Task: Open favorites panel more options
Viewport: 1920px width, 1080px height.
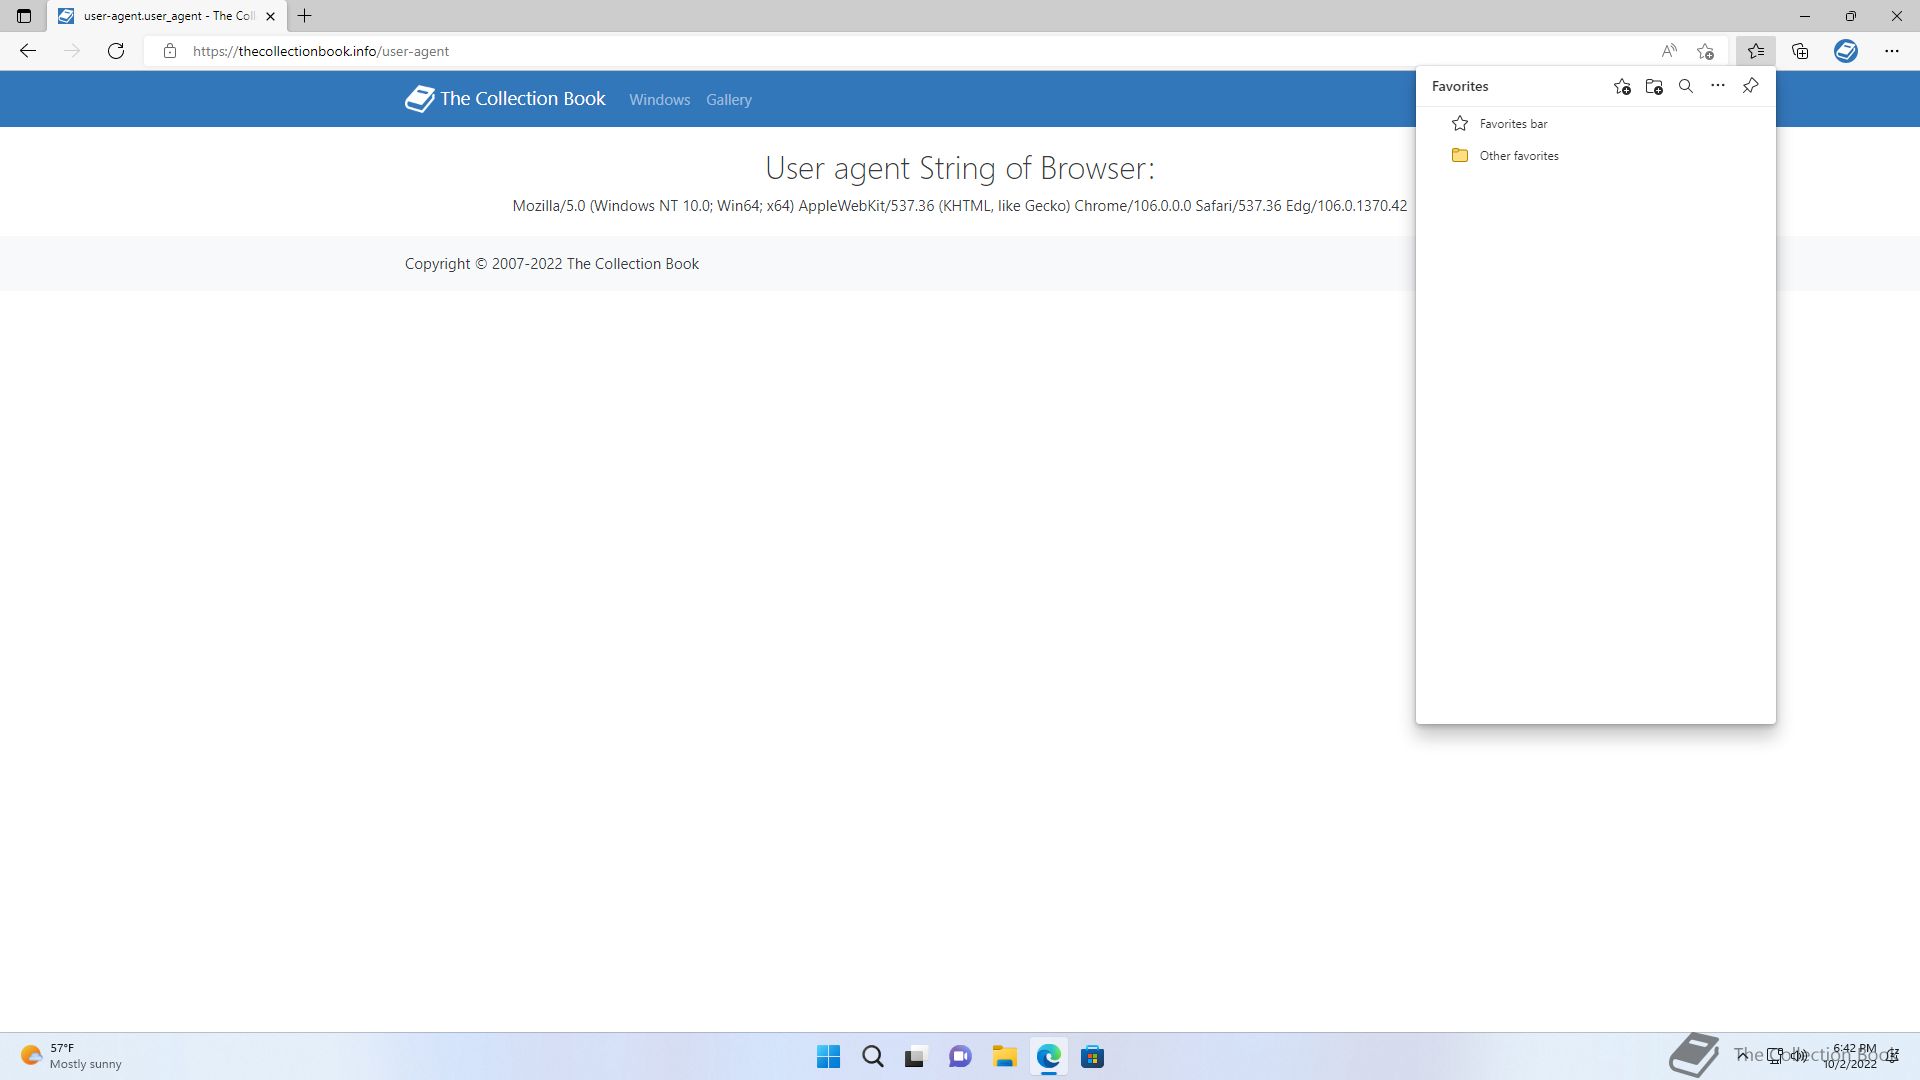Action: pyautogui.click(x=1718, y=86)
